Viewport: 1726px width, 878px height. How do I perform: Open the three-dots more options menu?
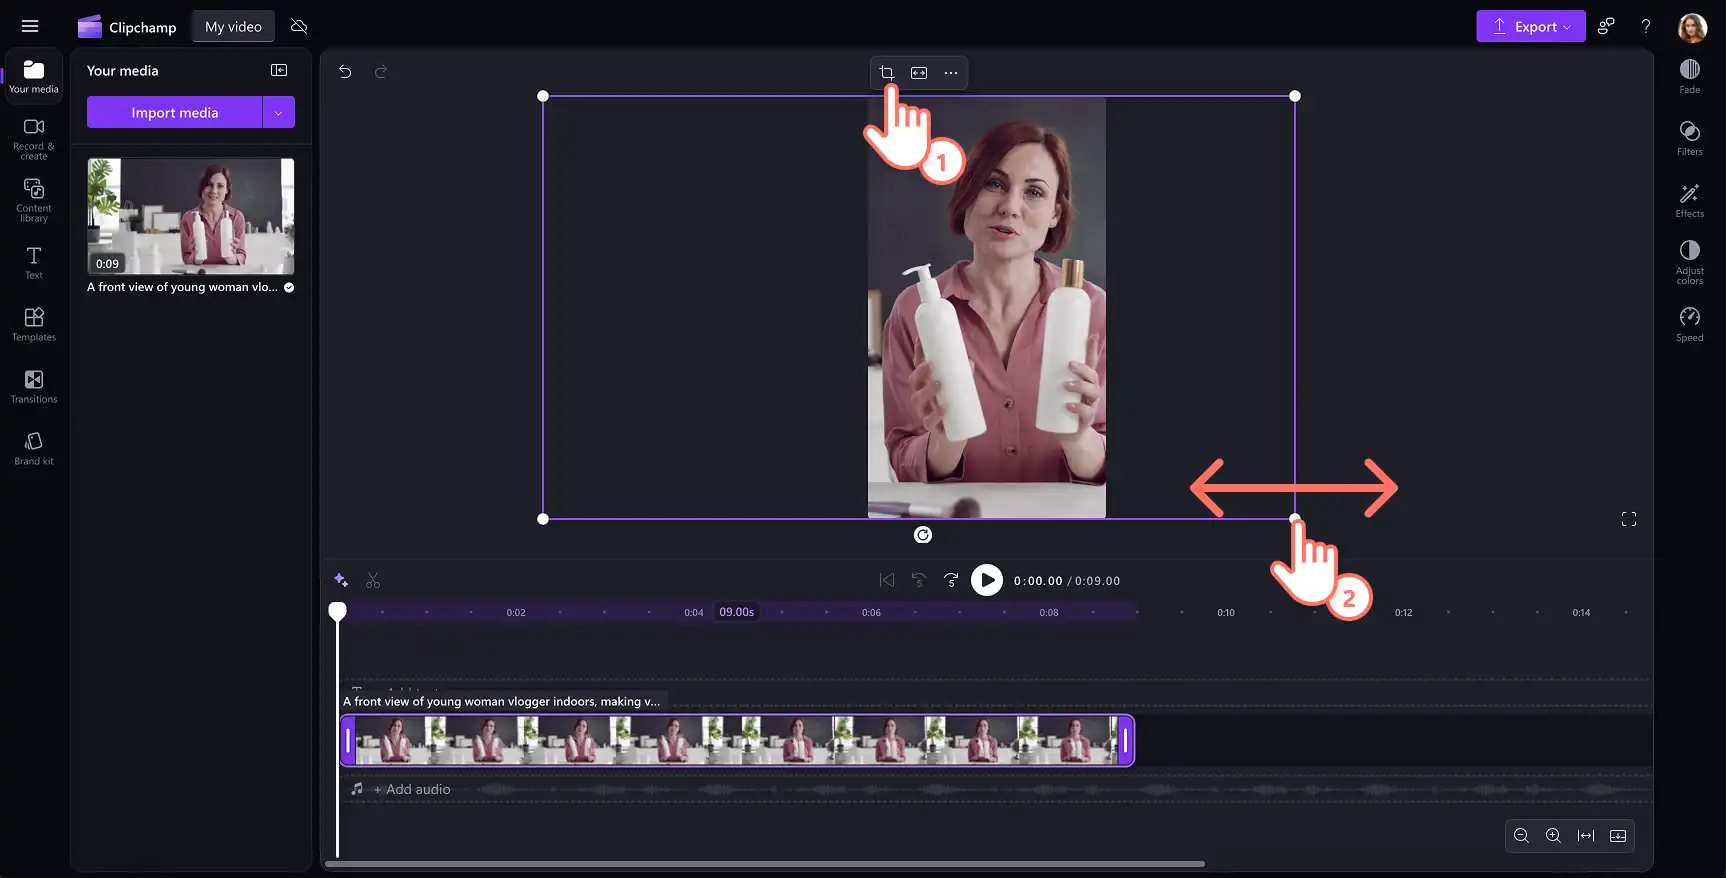coord(951,73)
